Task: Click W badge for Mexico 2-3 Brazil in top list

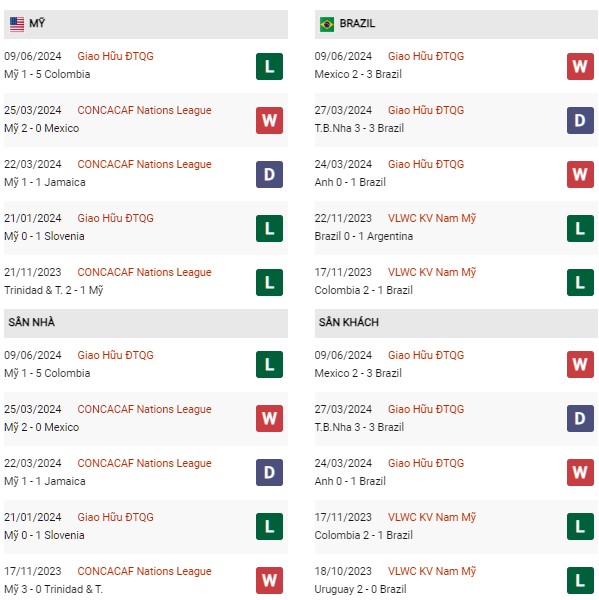Action: click(x=579, y=67)
